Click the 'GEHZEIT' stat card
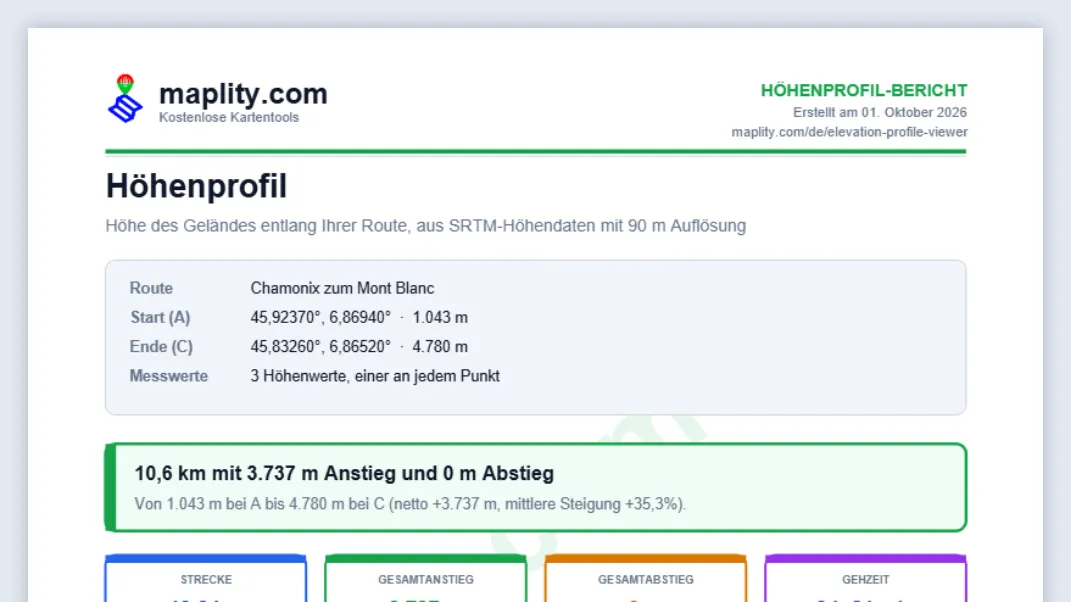 coord(865,579)
